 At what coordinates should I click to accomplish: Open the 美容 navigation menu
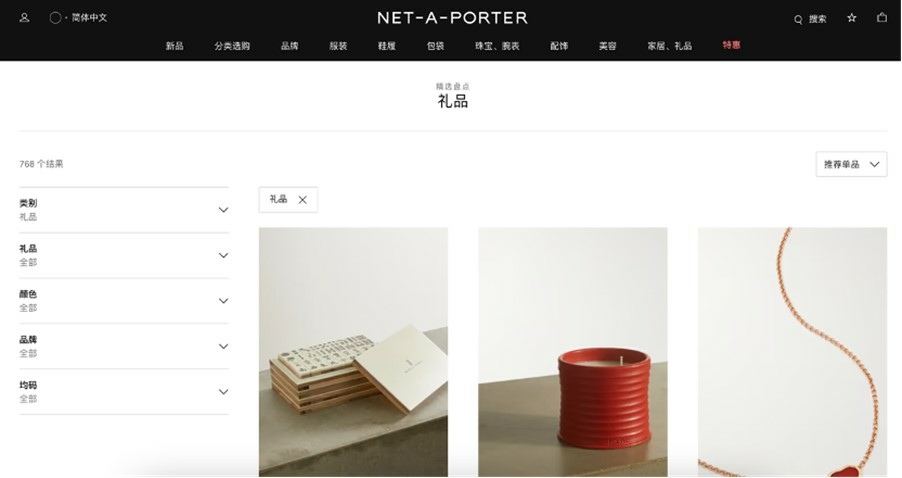pyautogui.click(x=607, y=46)
